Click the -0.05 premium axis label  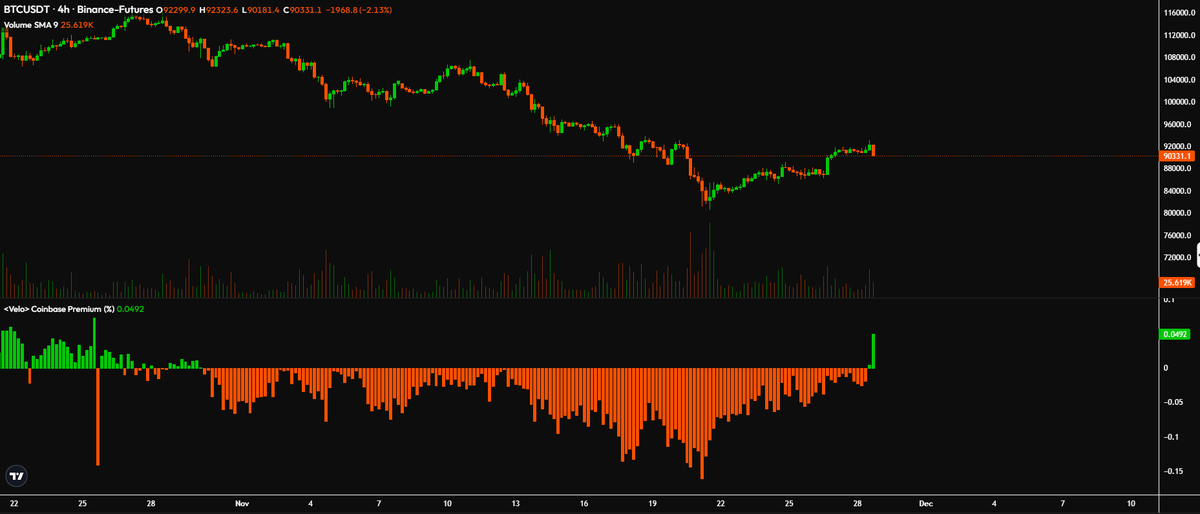1172,402
